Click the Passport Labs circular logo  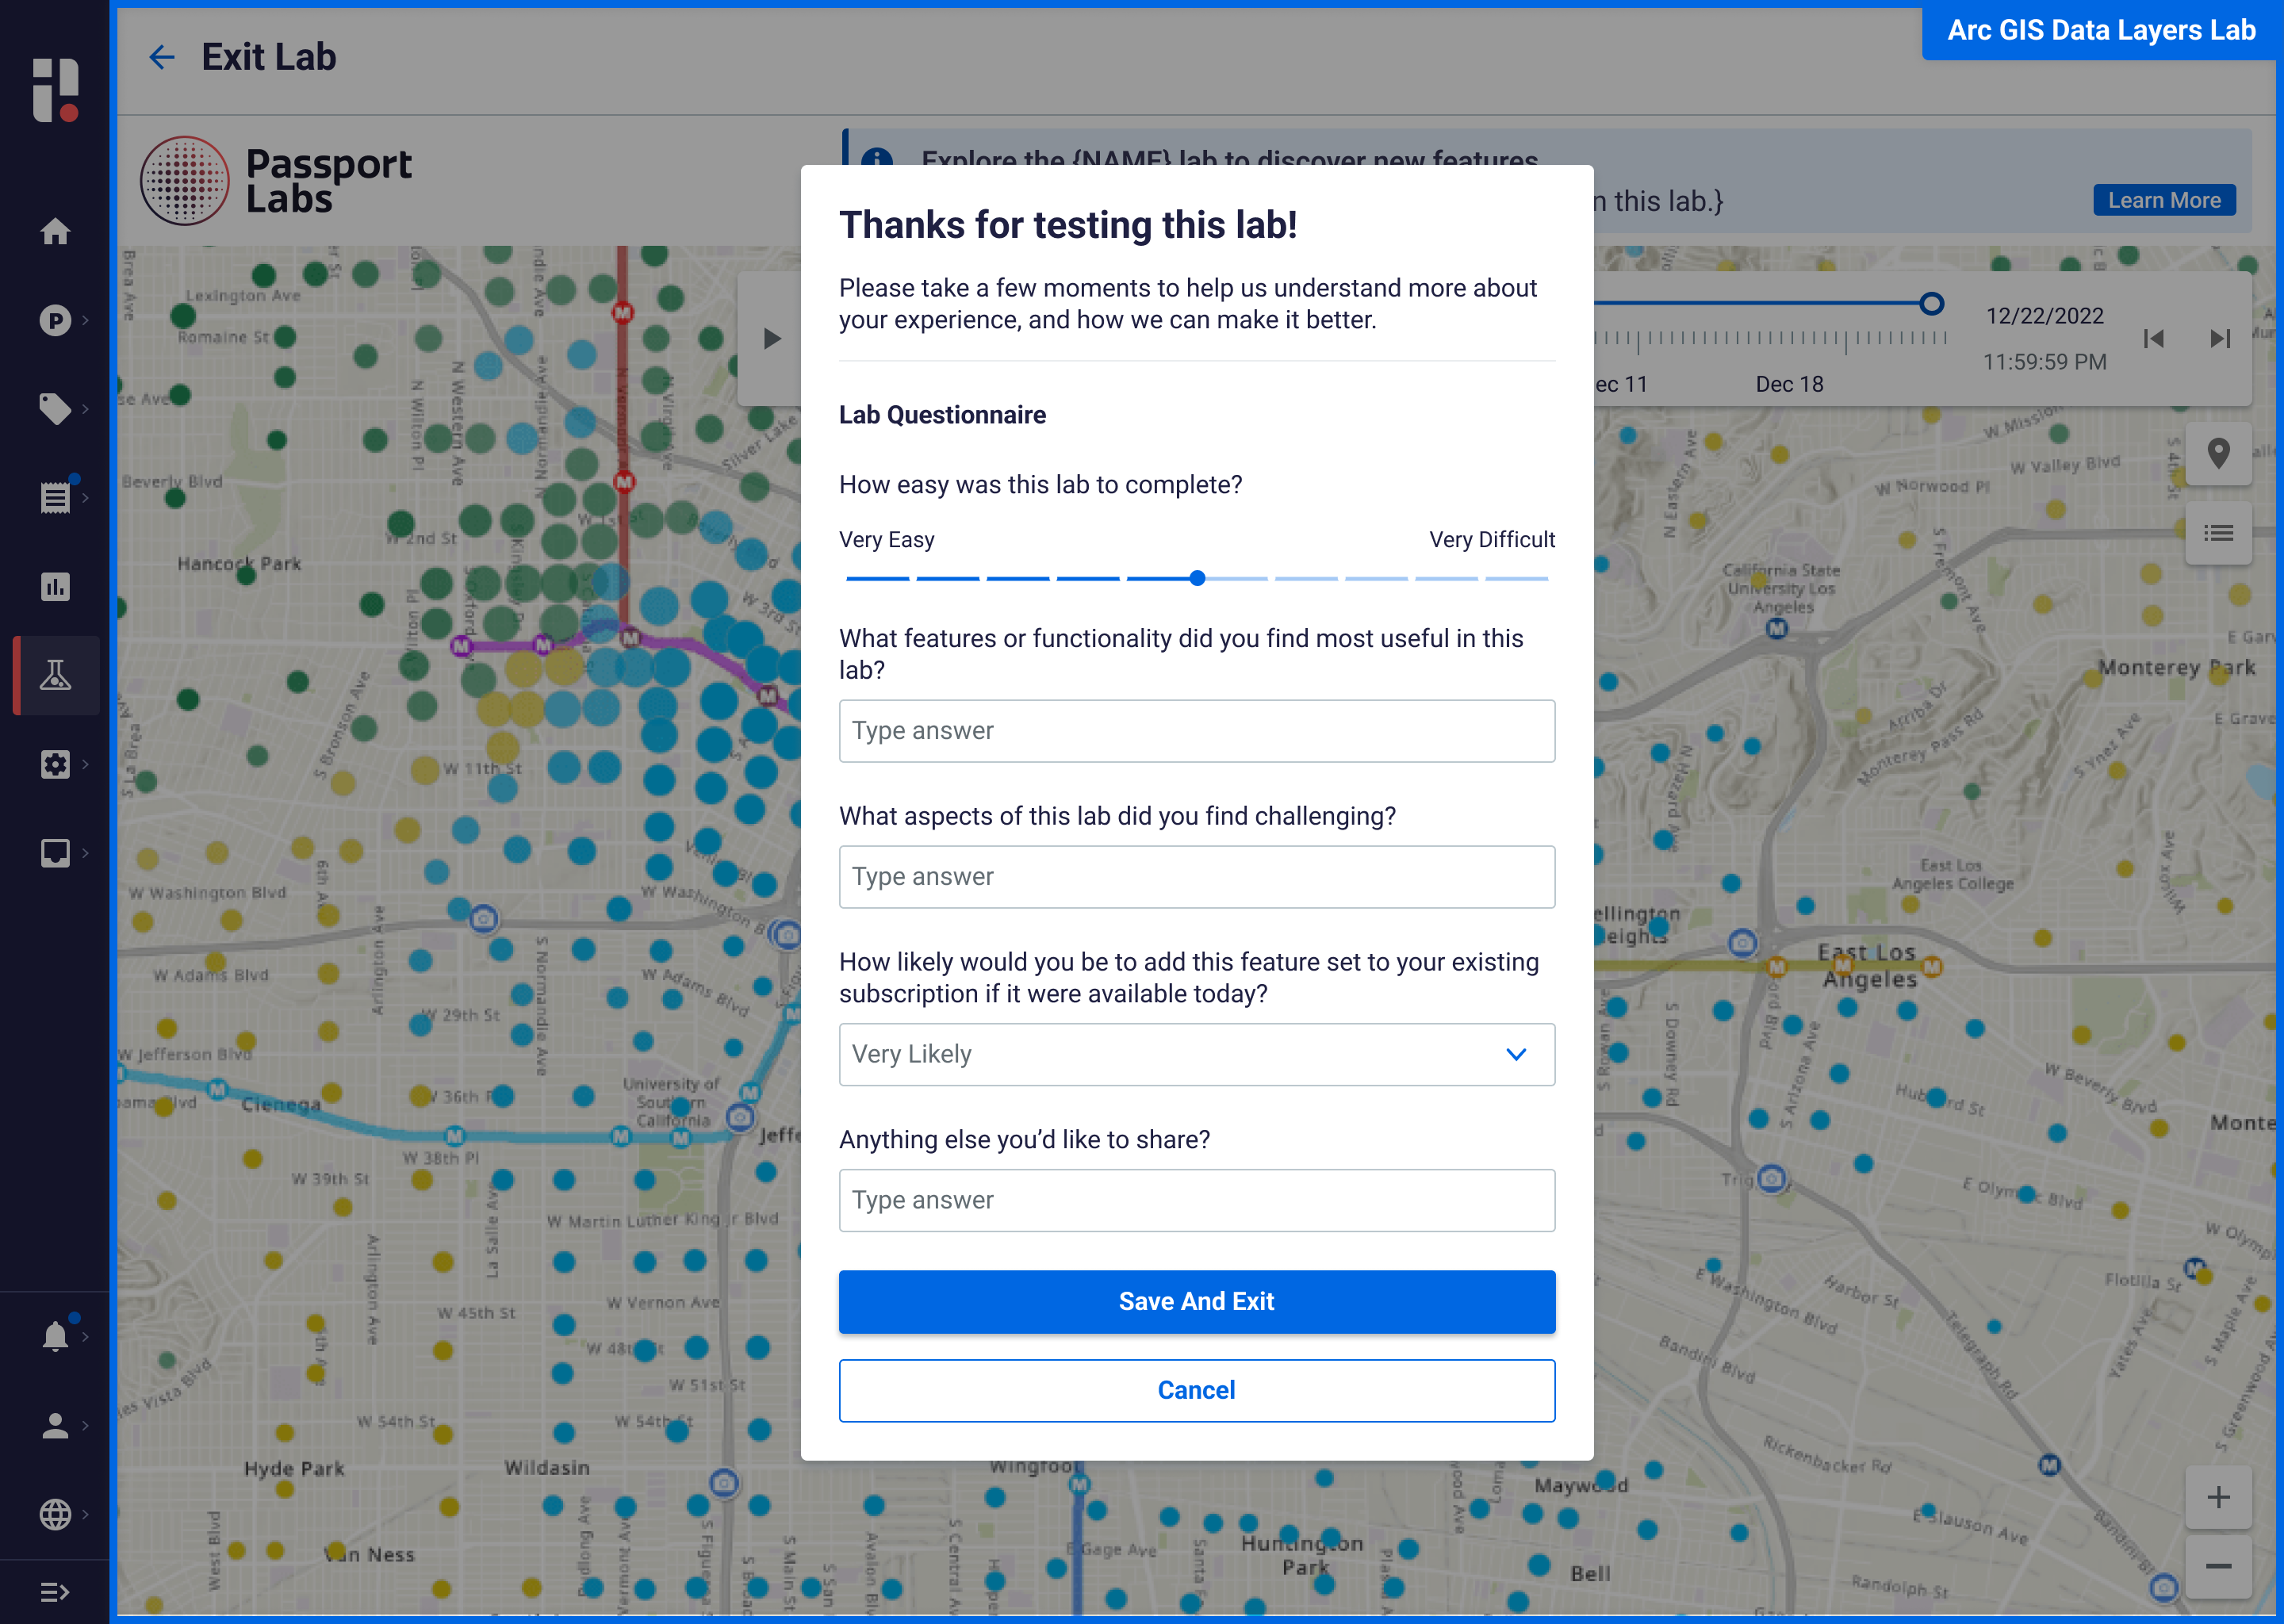[x=185, y=181]
